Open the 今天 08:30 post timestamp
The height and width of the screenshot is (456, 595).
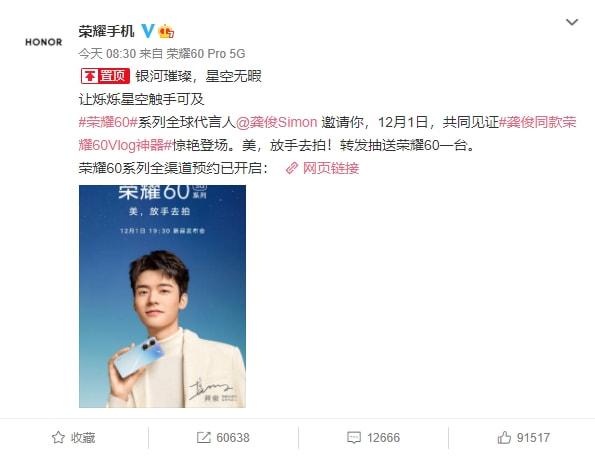pos(107,53)
